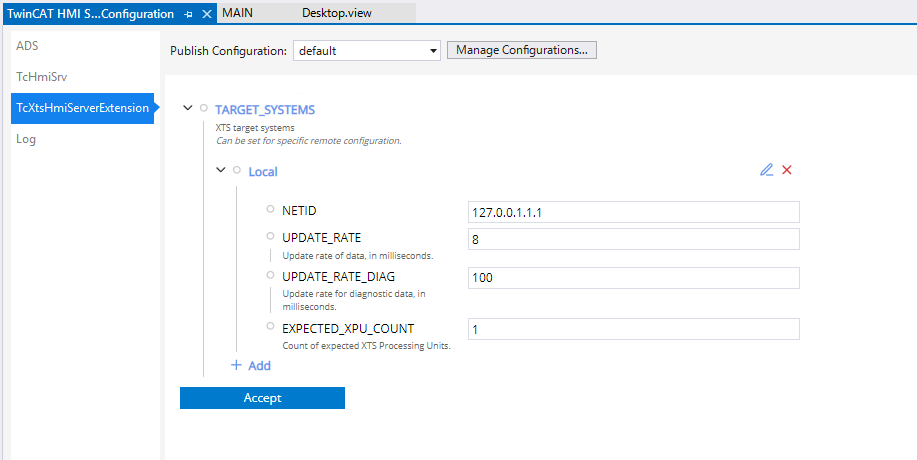Collapse the TARGET_SYSTEMS section
Image resolution: width=917 pixels, height=460 pixels.
(188, 108)
